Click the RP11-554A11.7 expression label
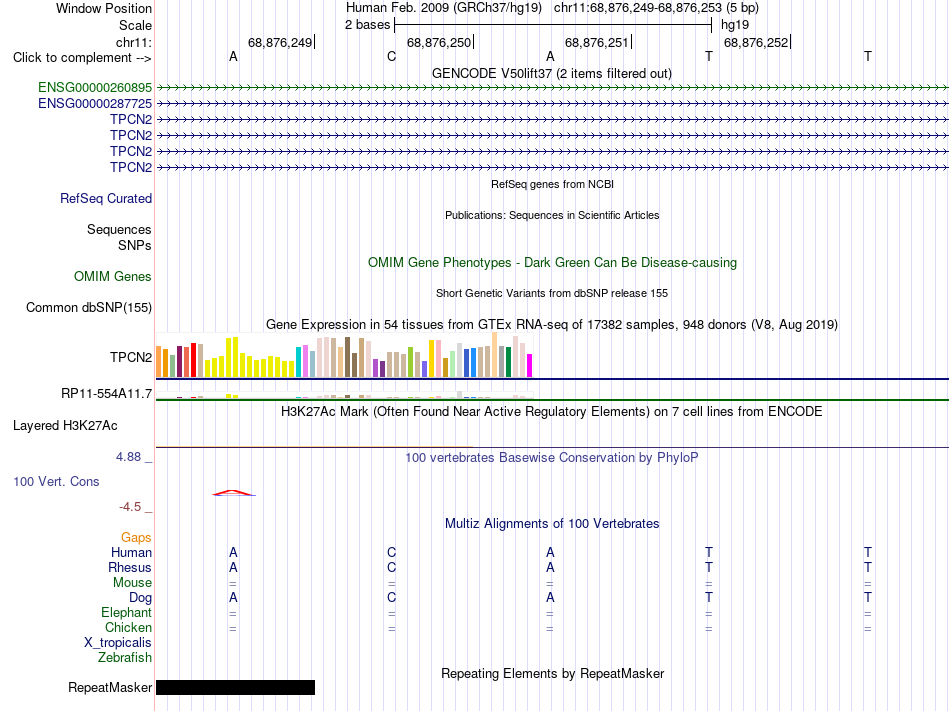Image resolution: width=950 pixels, height=711 pixels. coord(107,394)
